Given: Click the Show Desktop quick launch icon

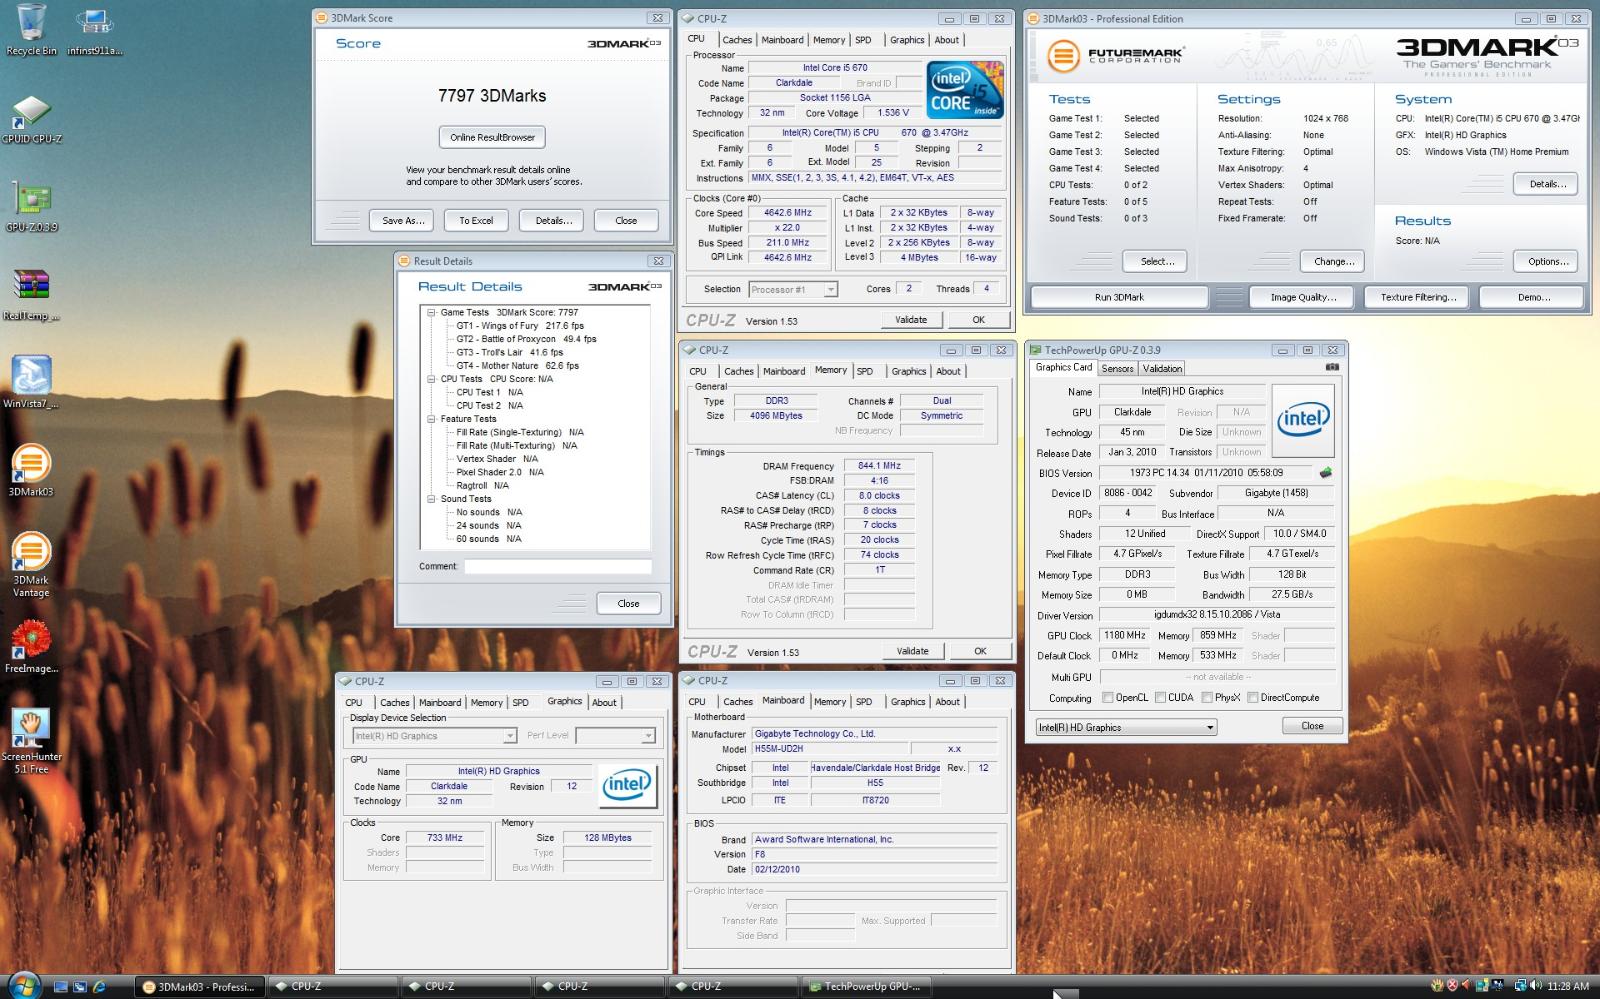Looking at the screenshot, I should [60, 986].
